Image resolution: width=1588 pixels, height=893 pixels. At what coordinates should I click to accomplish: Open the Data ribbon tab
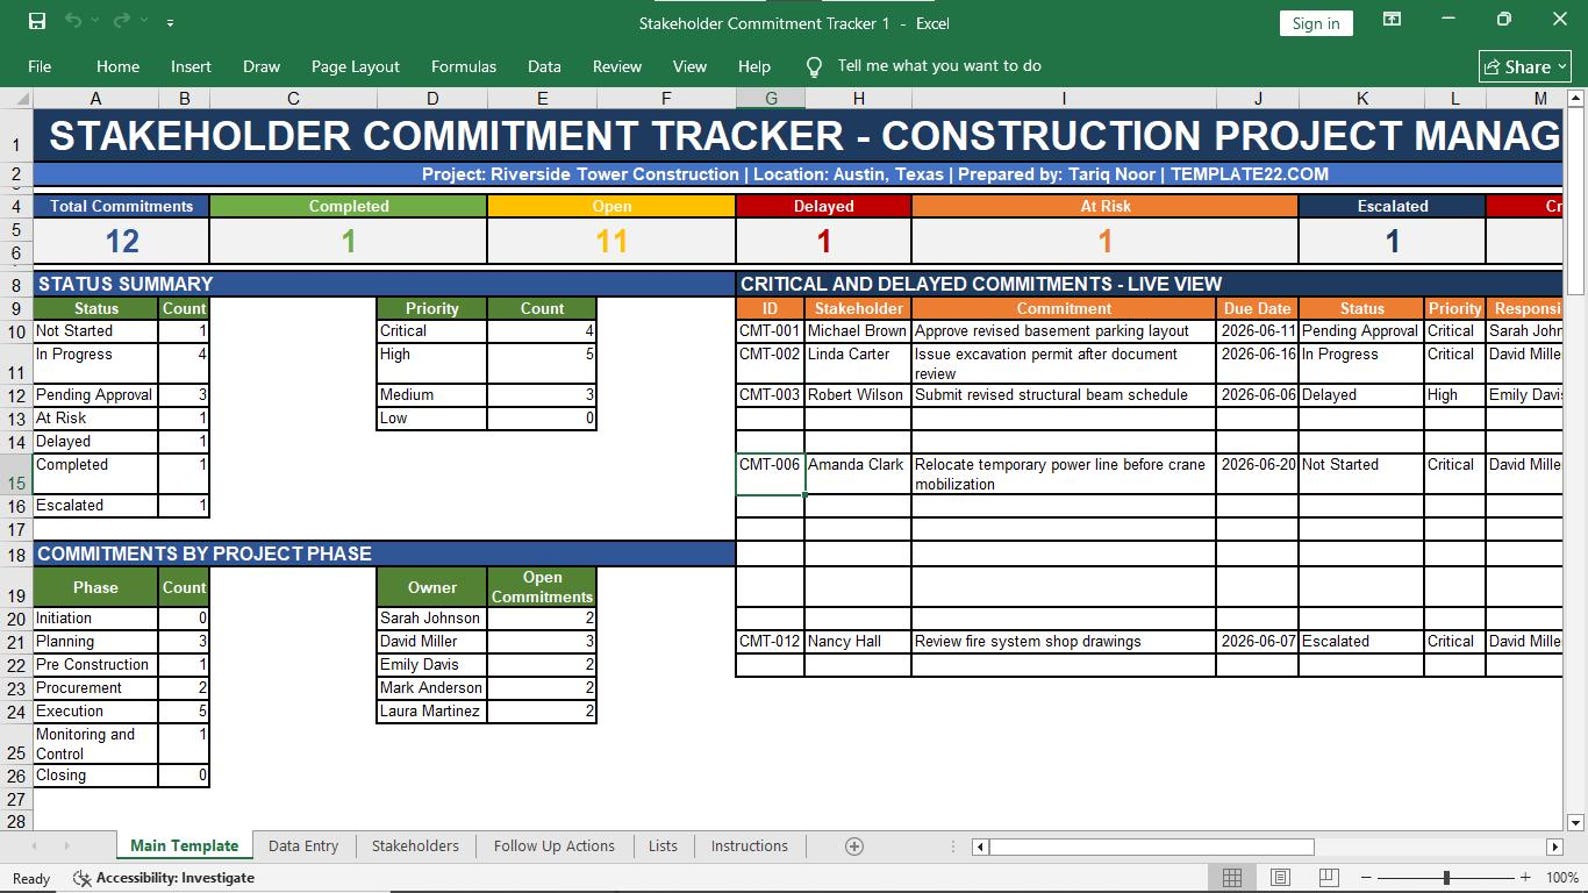(x=544, y=66)
